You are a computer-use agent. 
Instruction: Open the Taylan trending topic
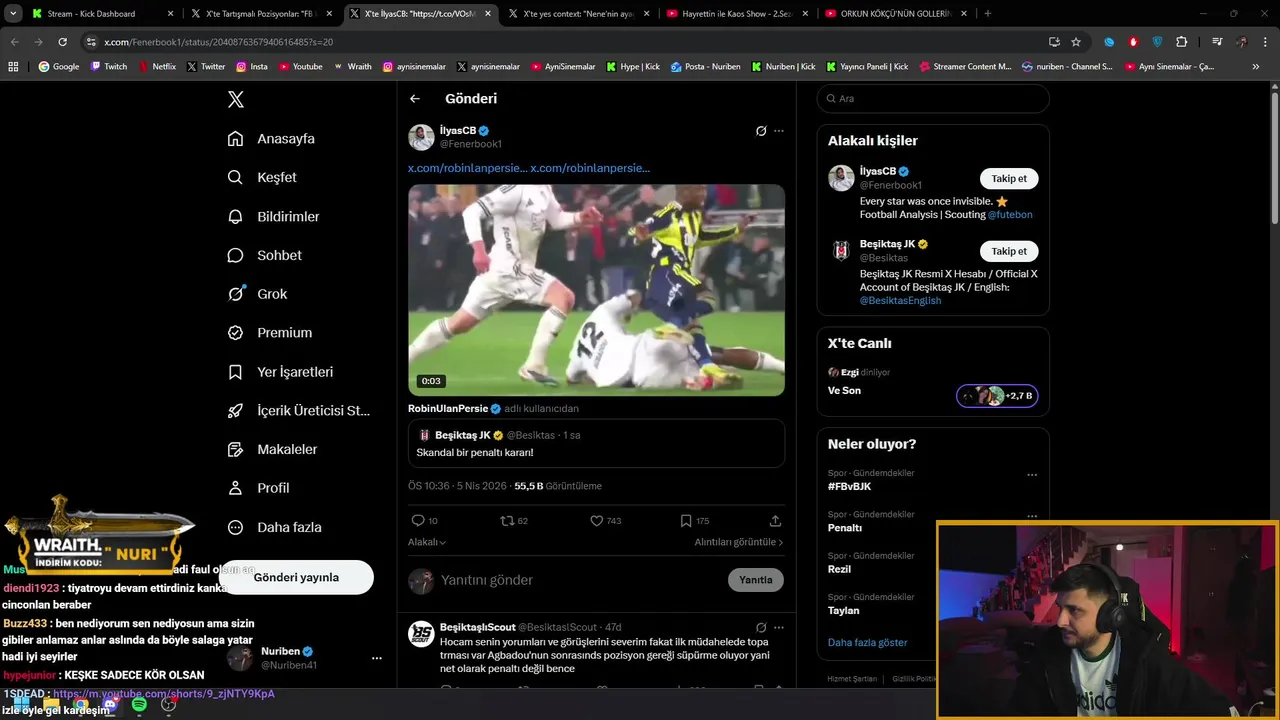[x=844, y=611]
